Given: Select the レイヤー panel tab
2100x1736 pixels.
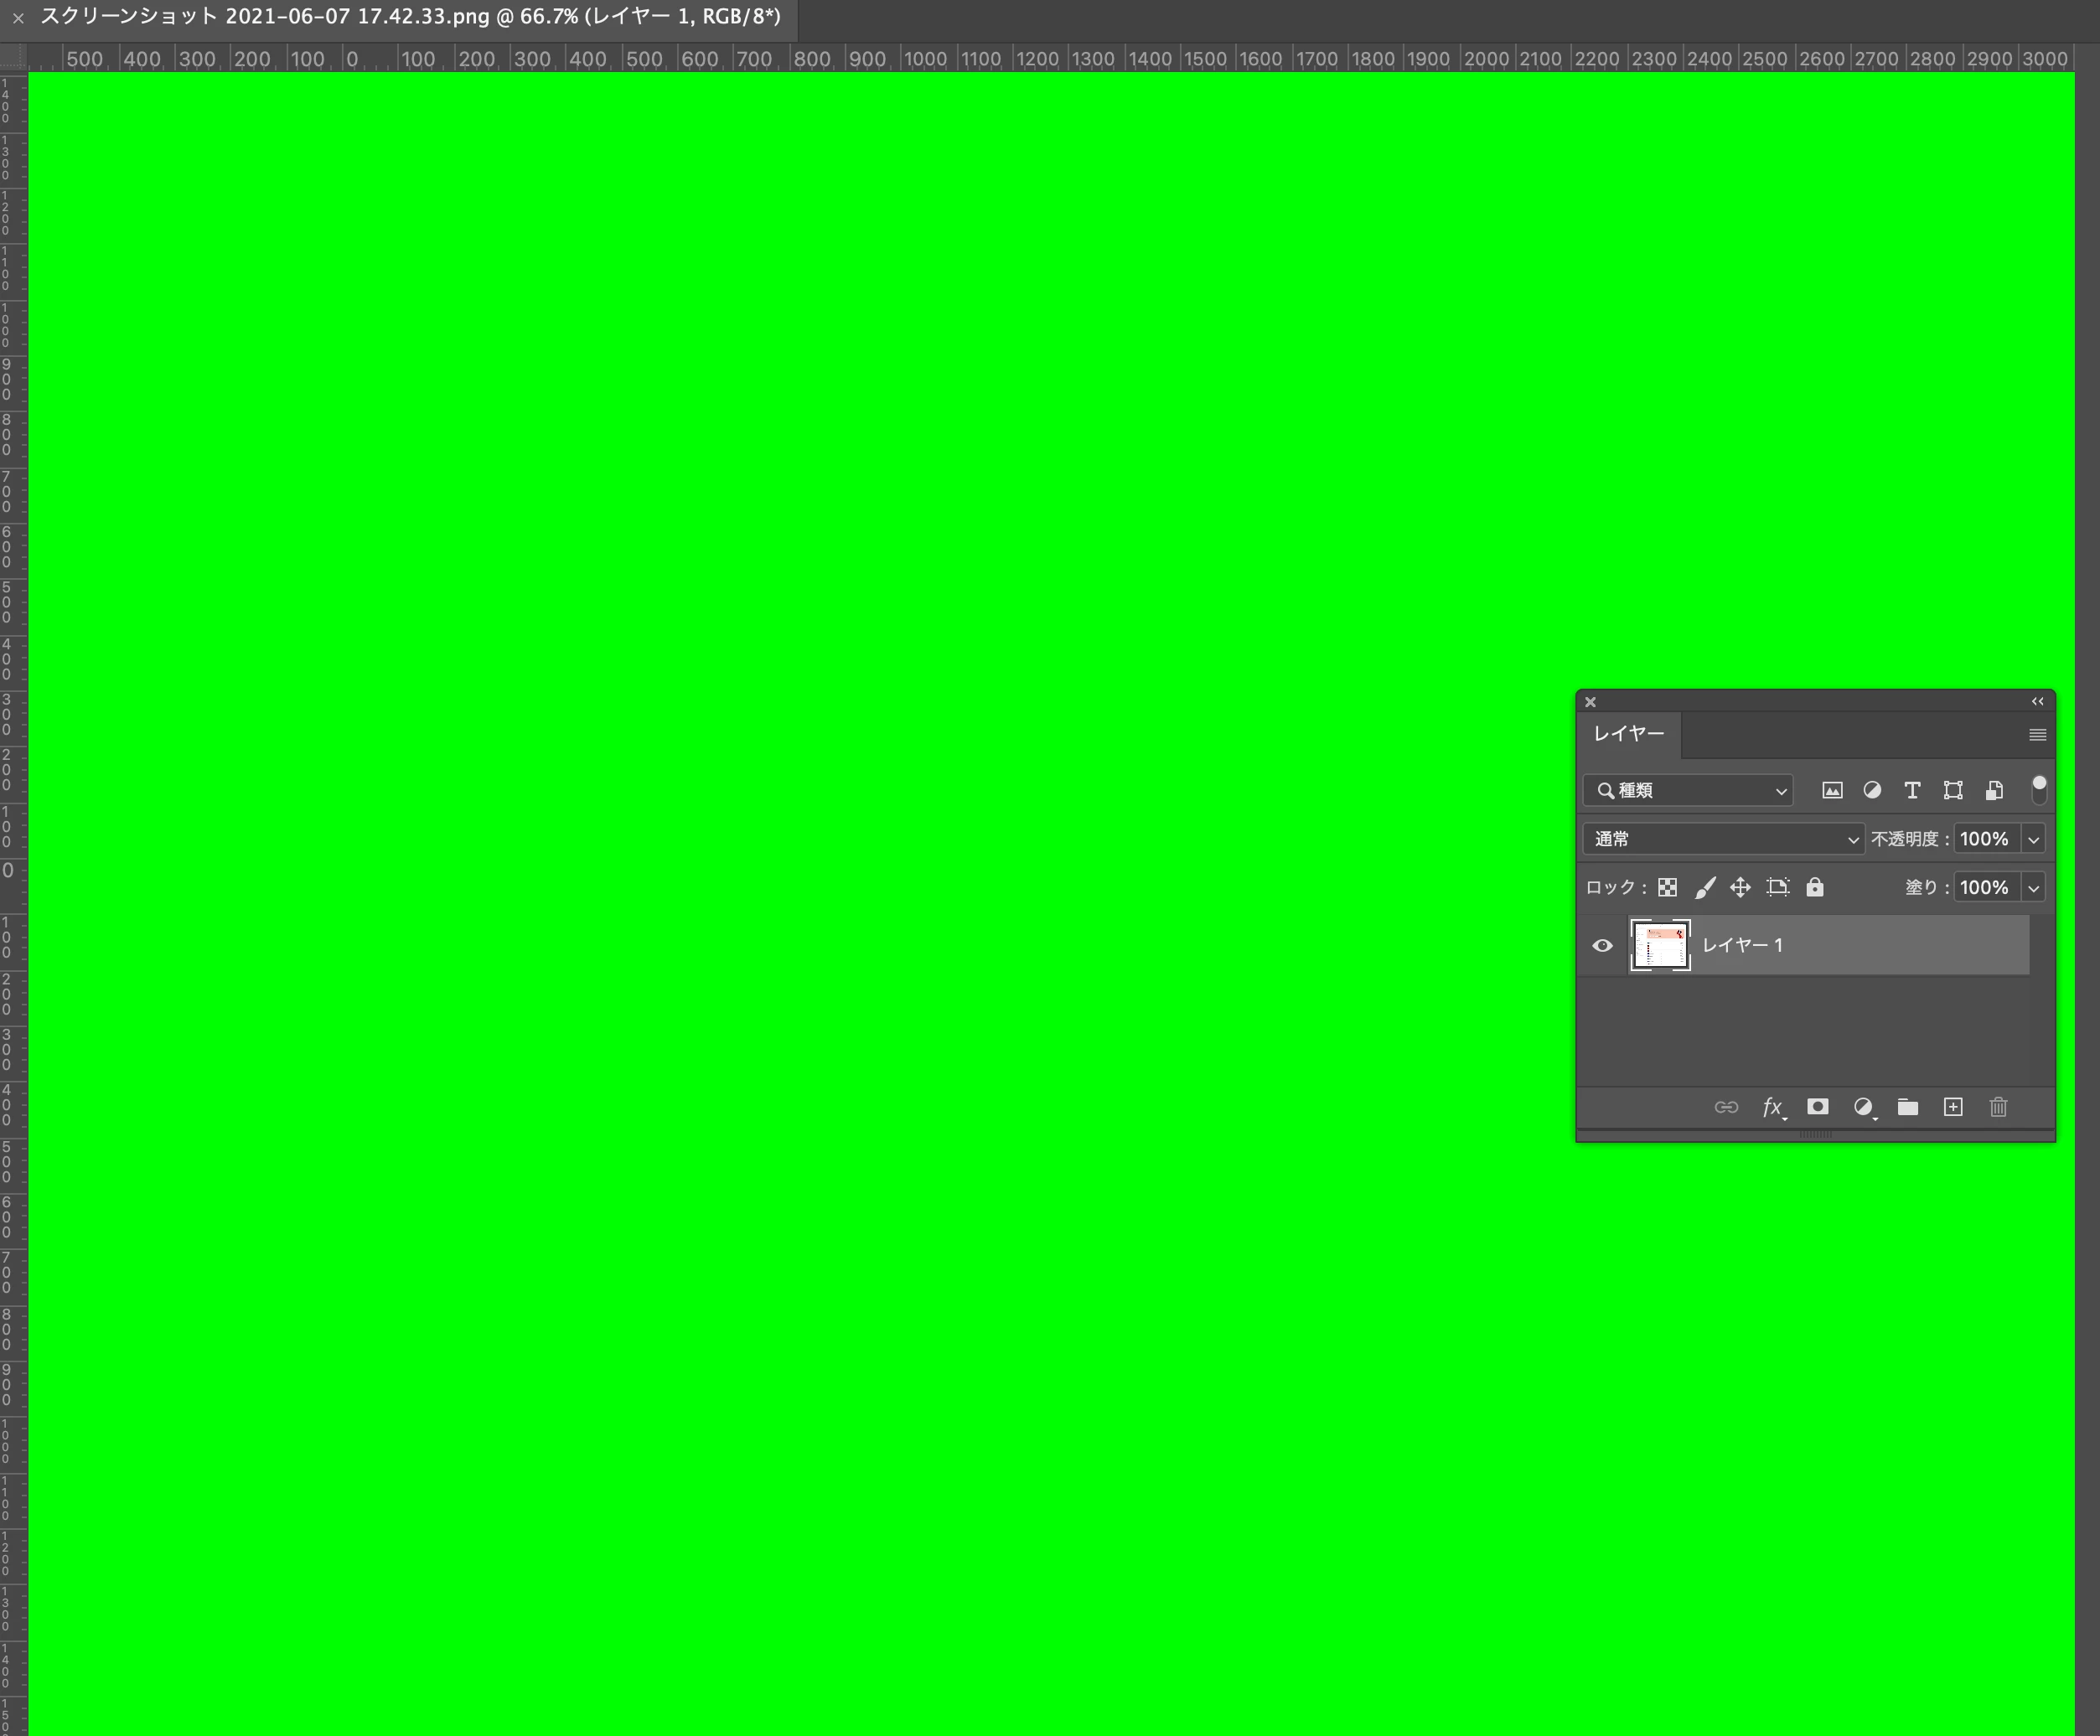Looking at the screenshot, I should tap(1629, 734).
